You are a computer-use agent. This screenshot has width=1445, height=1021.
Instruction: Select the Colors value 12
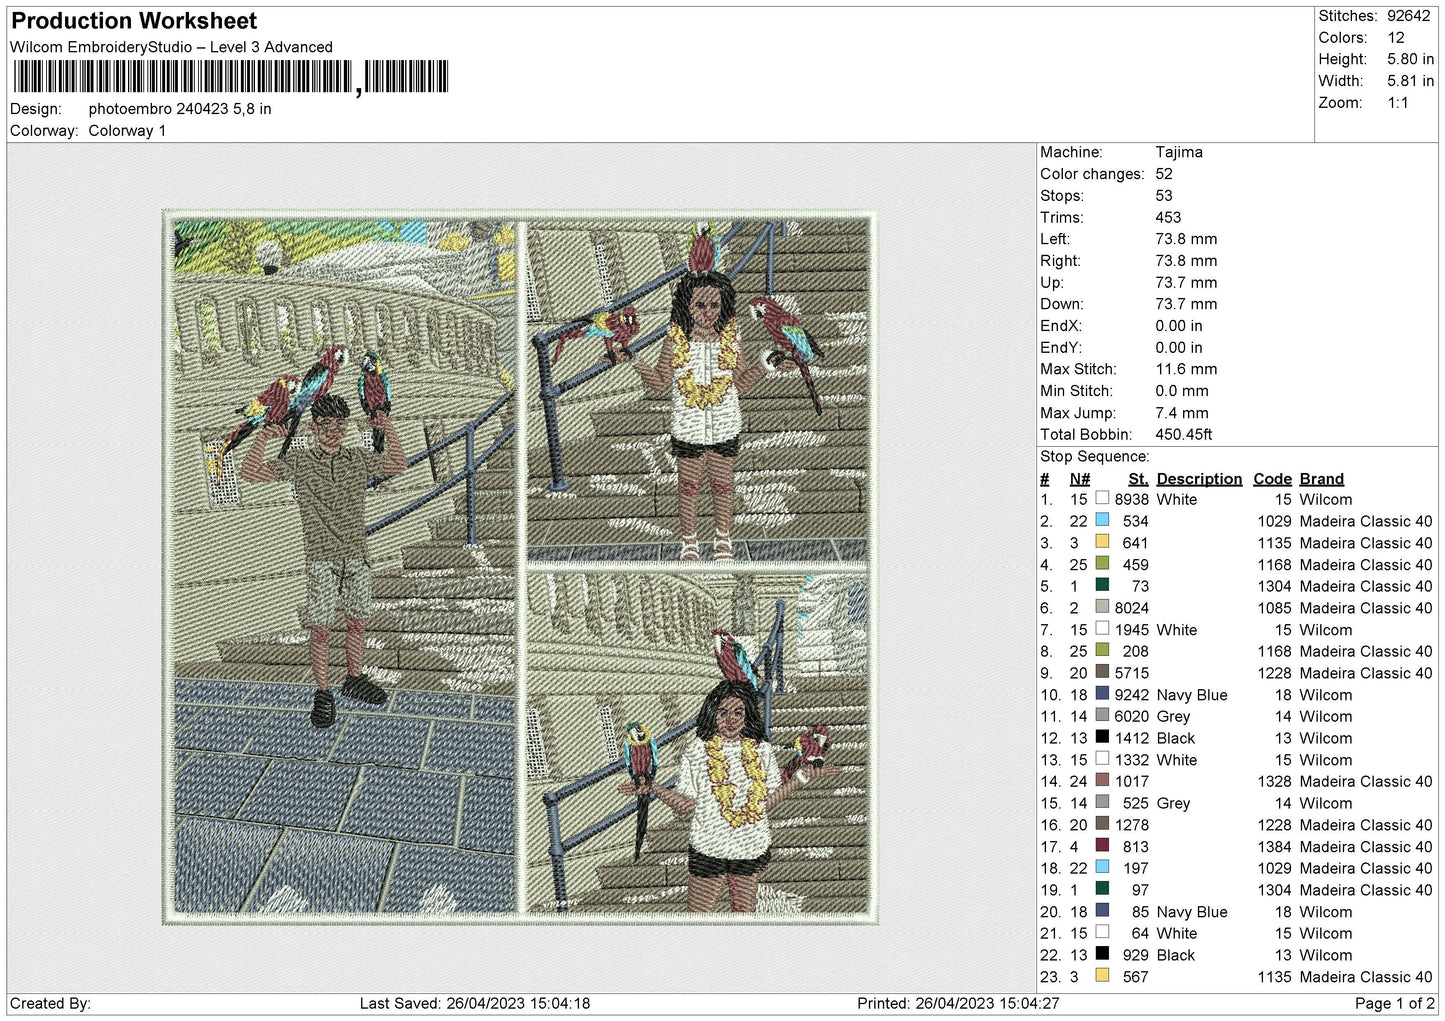(x=1396, y=38)
